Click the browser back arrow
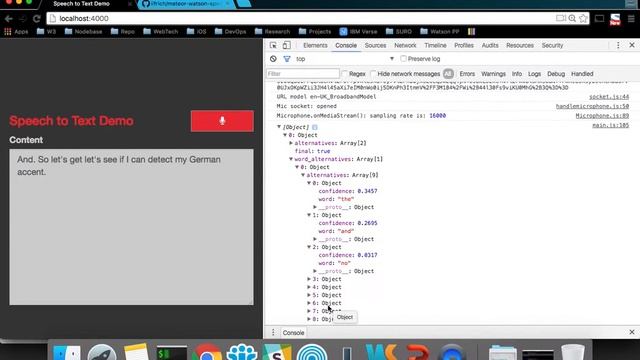The height and width of the screenshot is (360, 640). coord(9,18)
